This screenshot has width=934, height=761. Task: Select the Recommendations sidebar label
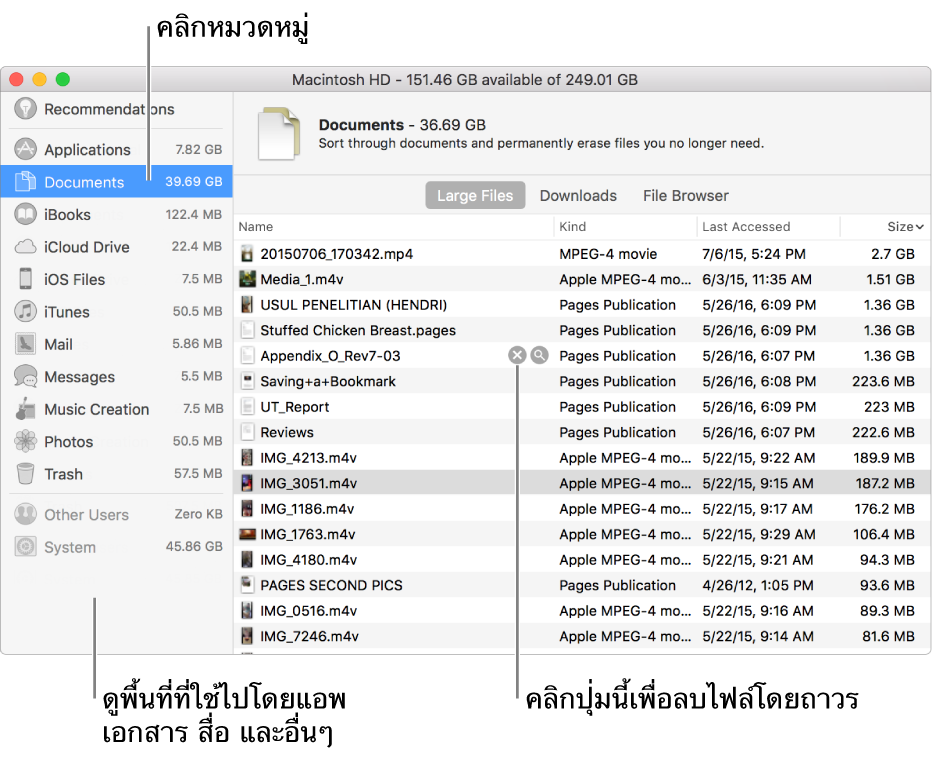(x=109, y=109)
